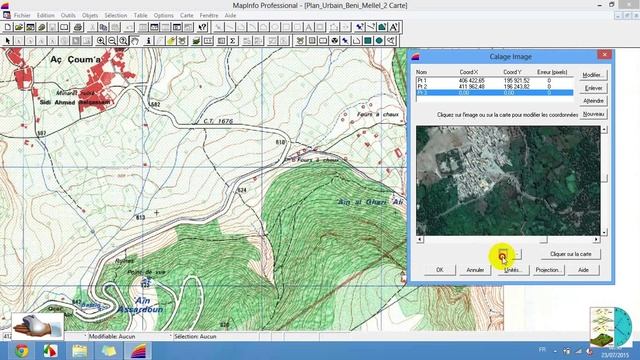Select the Zoom Out magnifier tool
Screen dimensions: 640x360
(112, 41)
